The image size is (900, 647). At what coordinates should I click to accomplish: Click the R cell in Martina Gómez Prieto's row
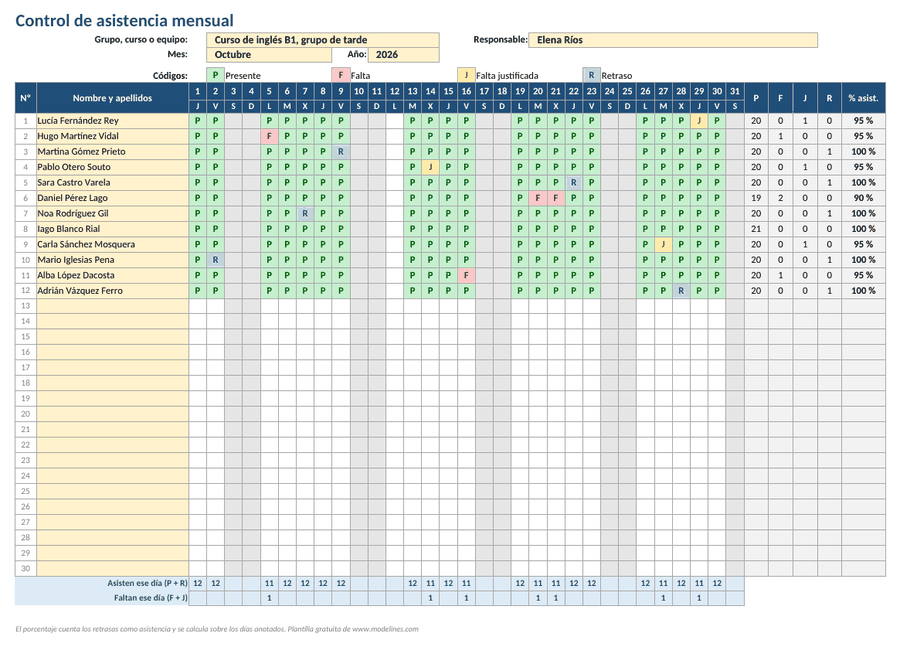coord(341,152)
